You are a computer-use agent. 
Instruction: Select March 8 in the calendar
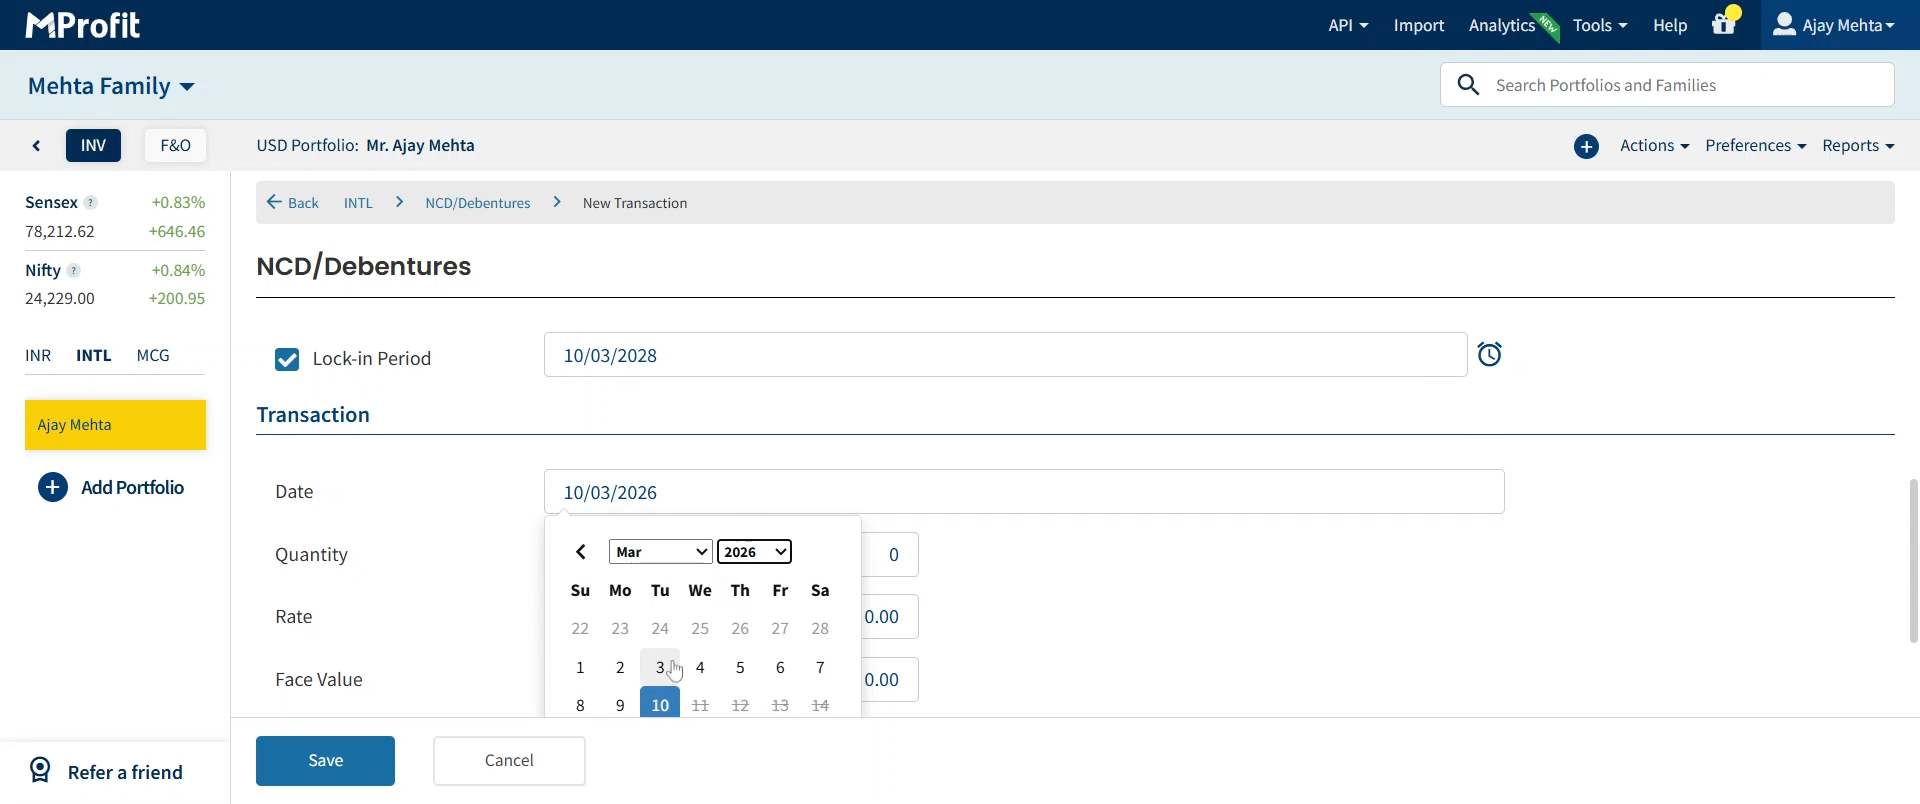click(580, 704)
